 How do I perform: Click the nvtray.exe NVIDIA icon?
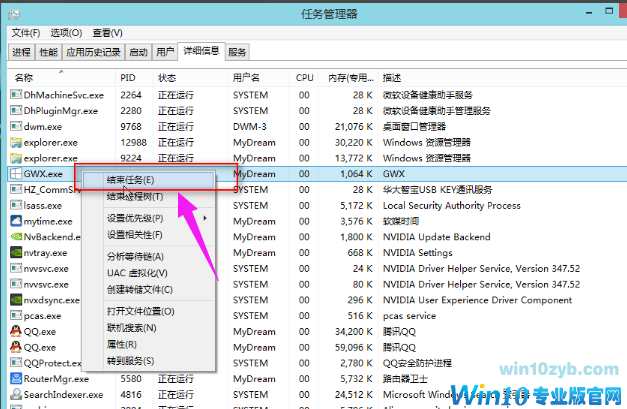[15, 253]
